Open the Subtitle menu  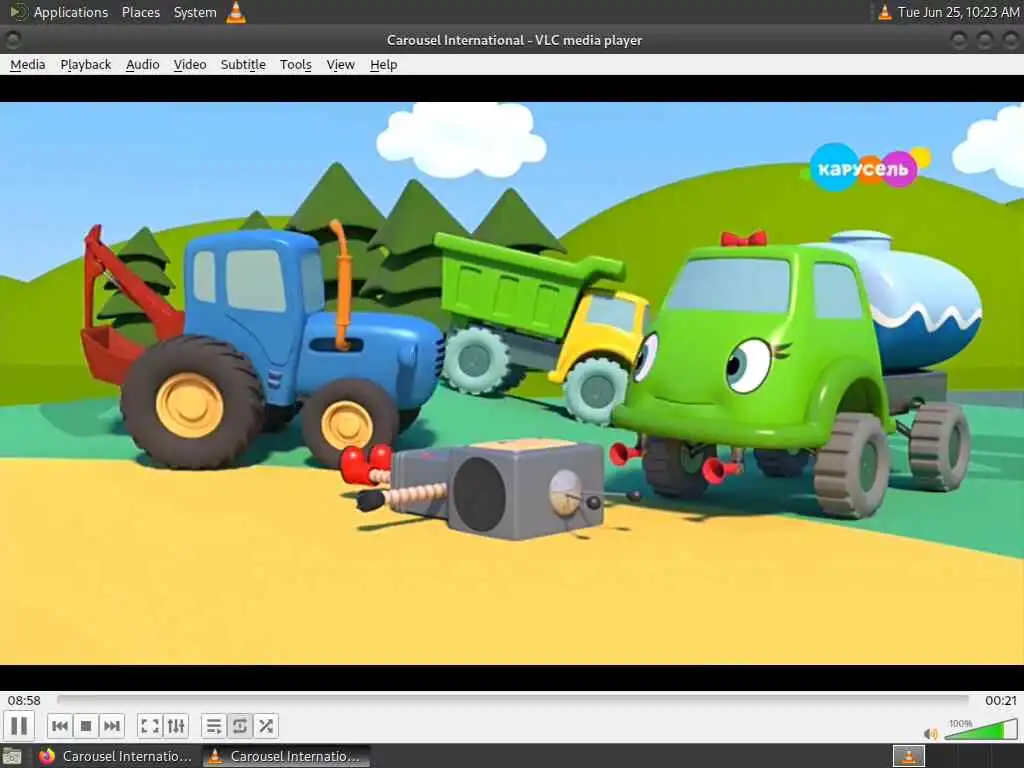(x=243, y=65)
